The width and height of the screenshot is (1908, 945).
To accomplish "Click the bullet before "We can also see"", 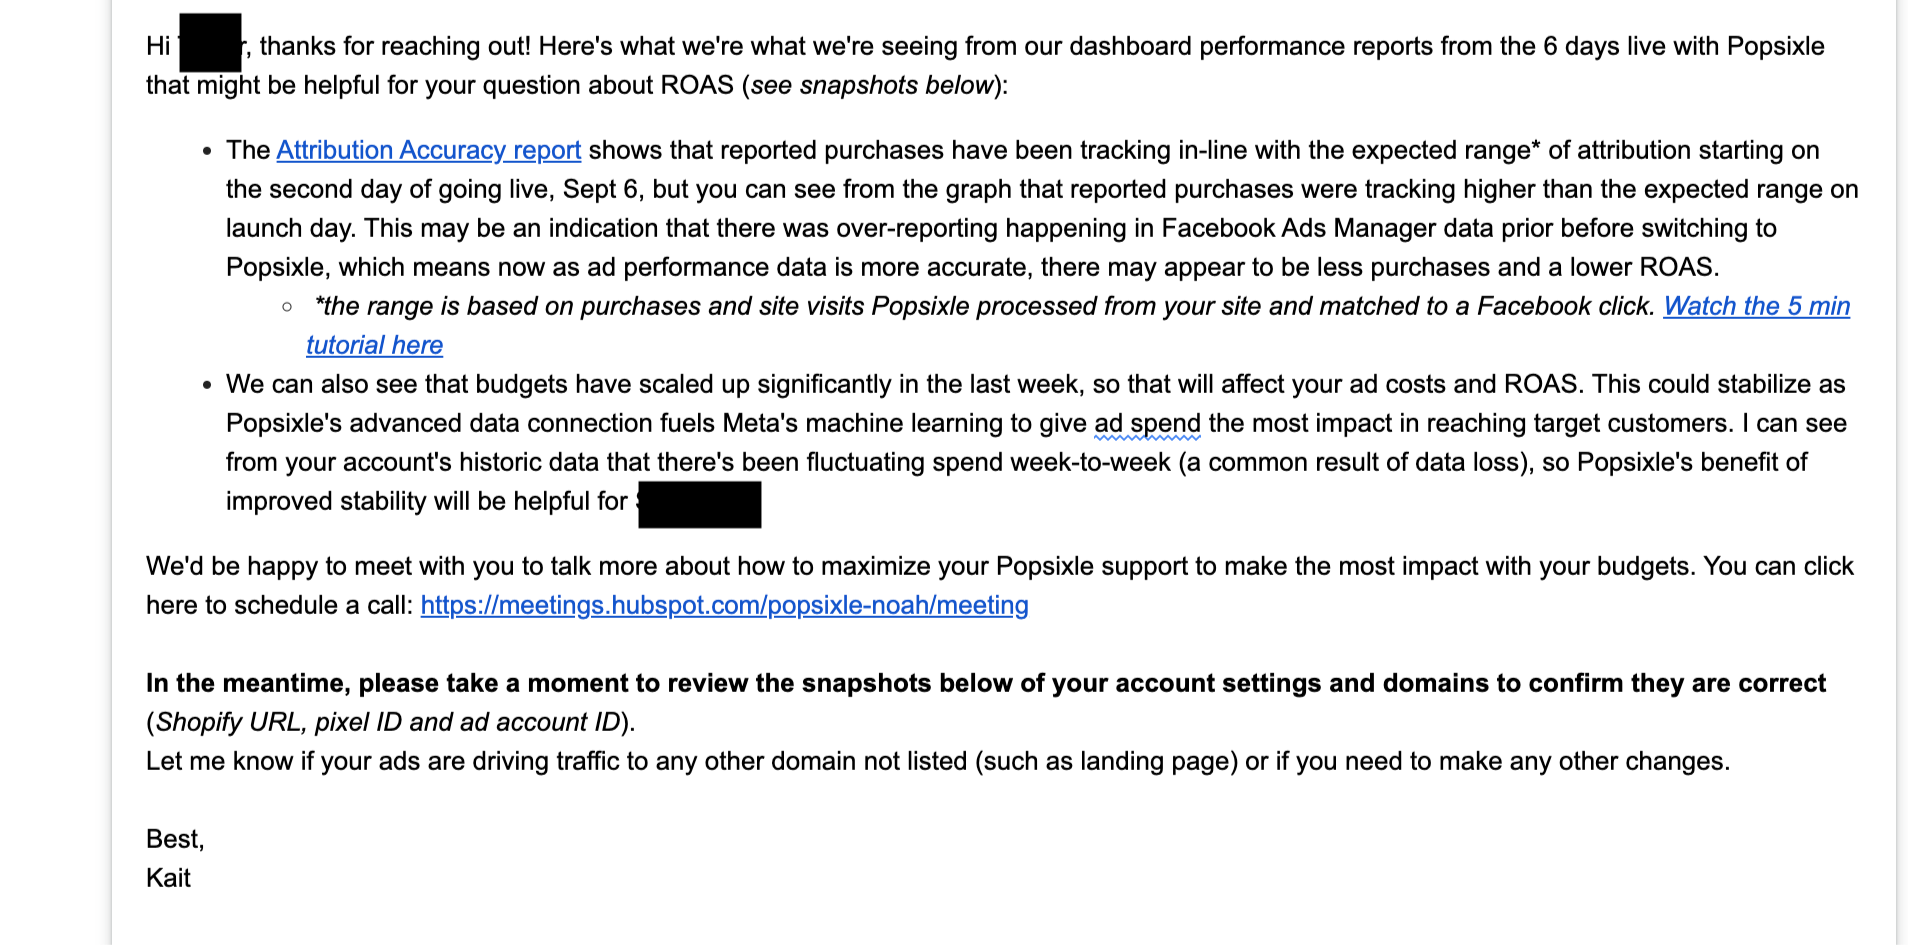I will (207, 386).
